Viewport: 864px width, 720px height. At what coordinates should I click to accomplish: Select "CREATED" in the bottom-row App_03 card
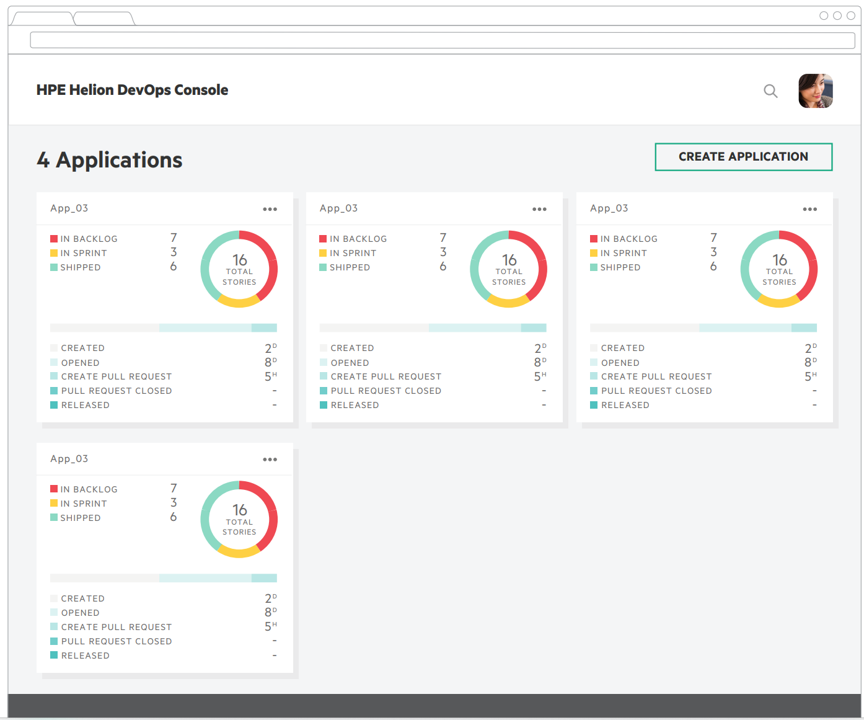click(x=83, y=599)
